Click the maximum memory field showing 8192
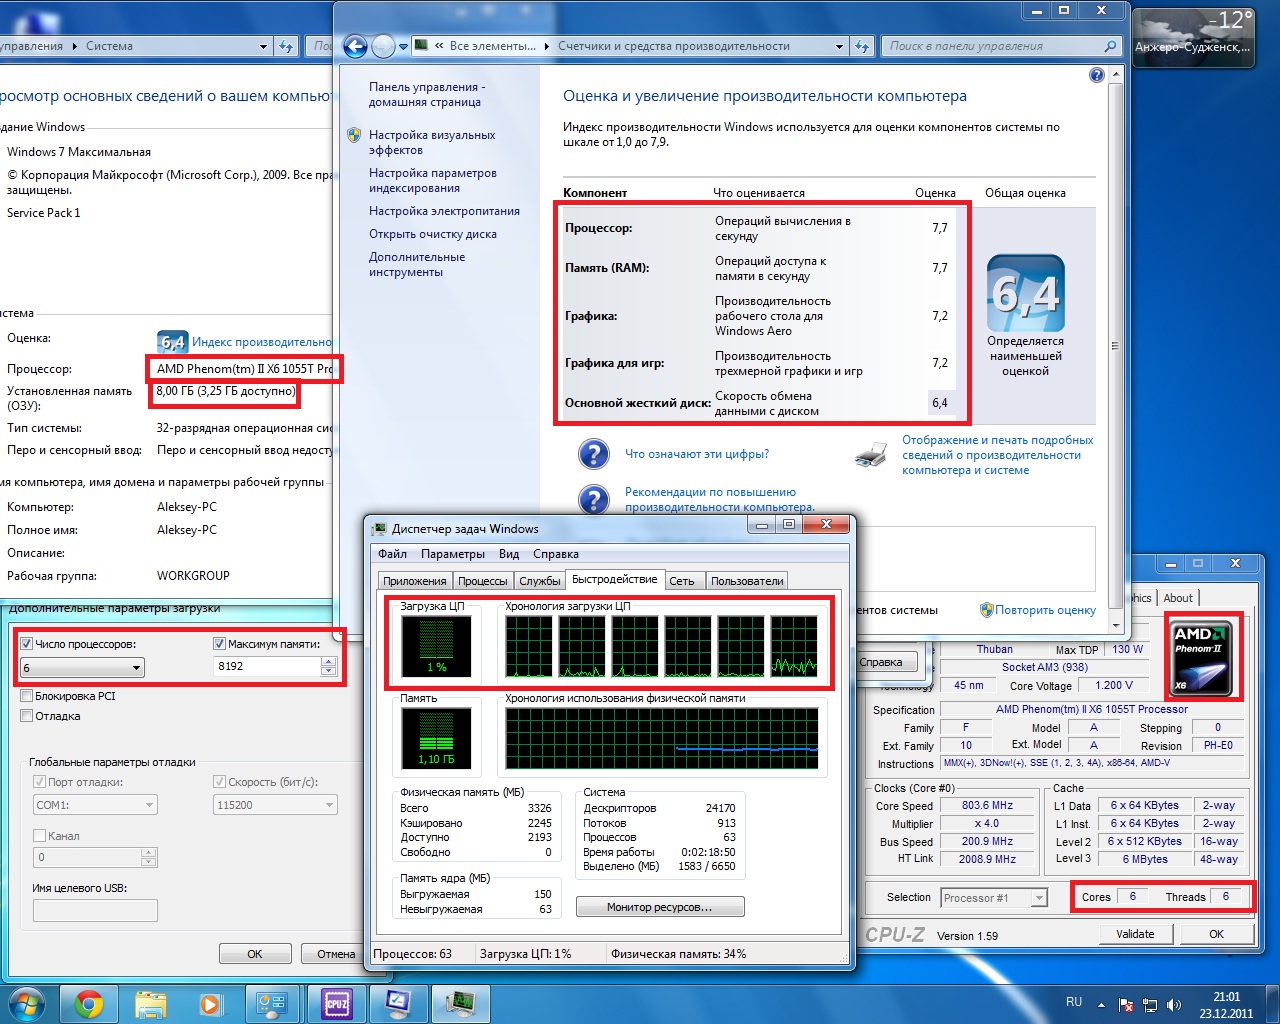Image resolution: width=1280 pixels, height=1024 pixels. click(x=267, y=666)
